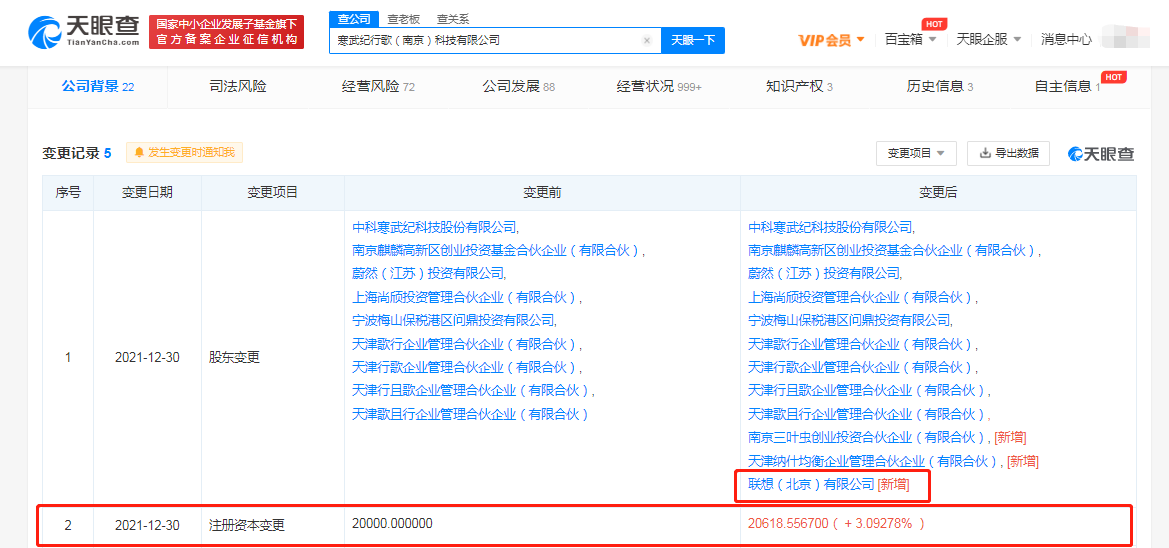Open 中科寒武纪科技股份有限公司 in 变更前 column

tap(435, 227)
